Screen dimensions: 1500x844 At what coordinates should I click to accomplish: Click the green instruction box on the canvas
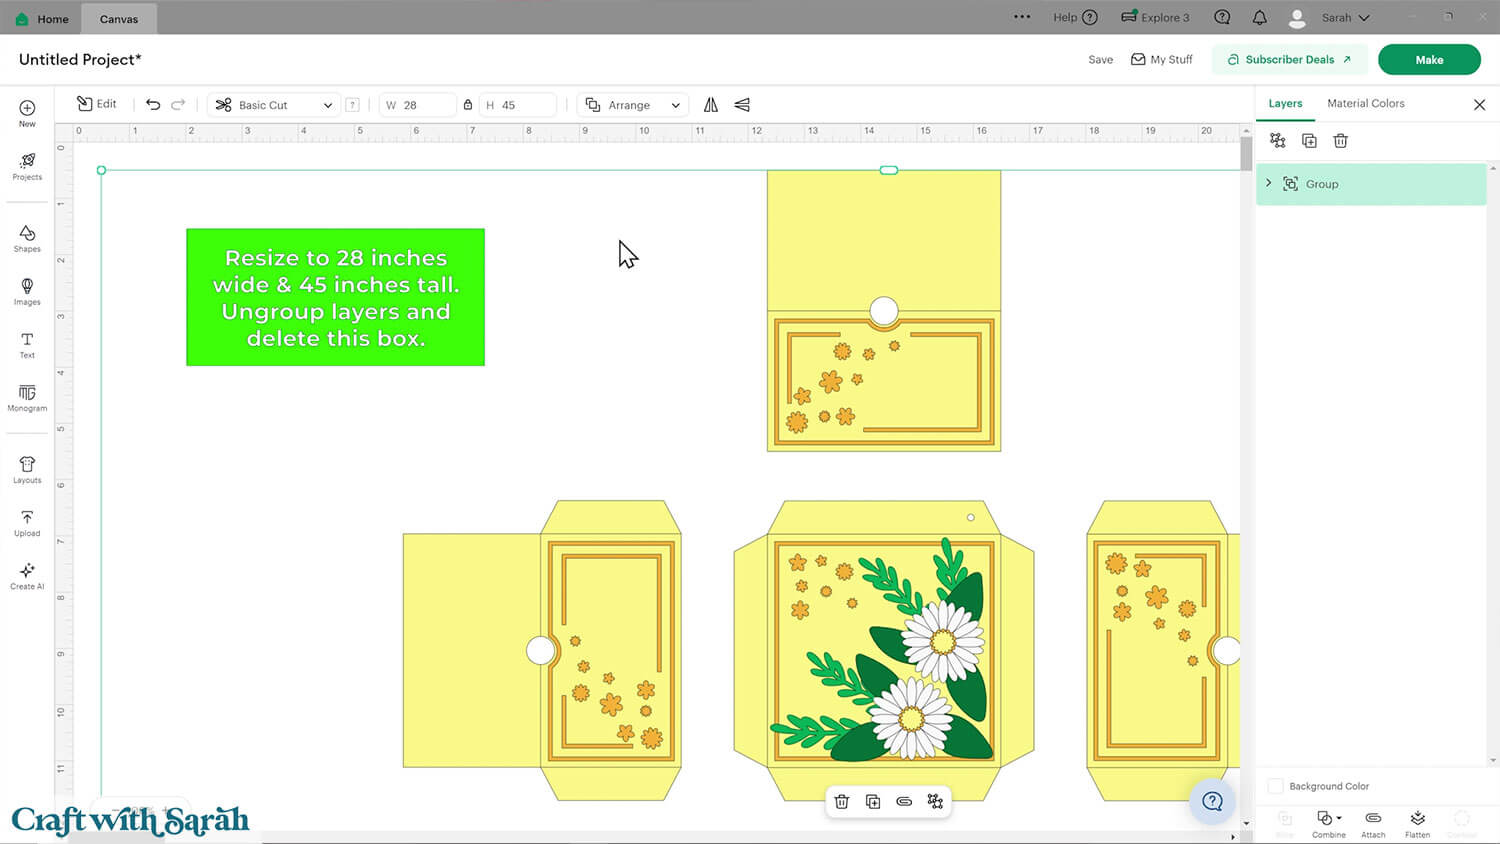[335, 297]
